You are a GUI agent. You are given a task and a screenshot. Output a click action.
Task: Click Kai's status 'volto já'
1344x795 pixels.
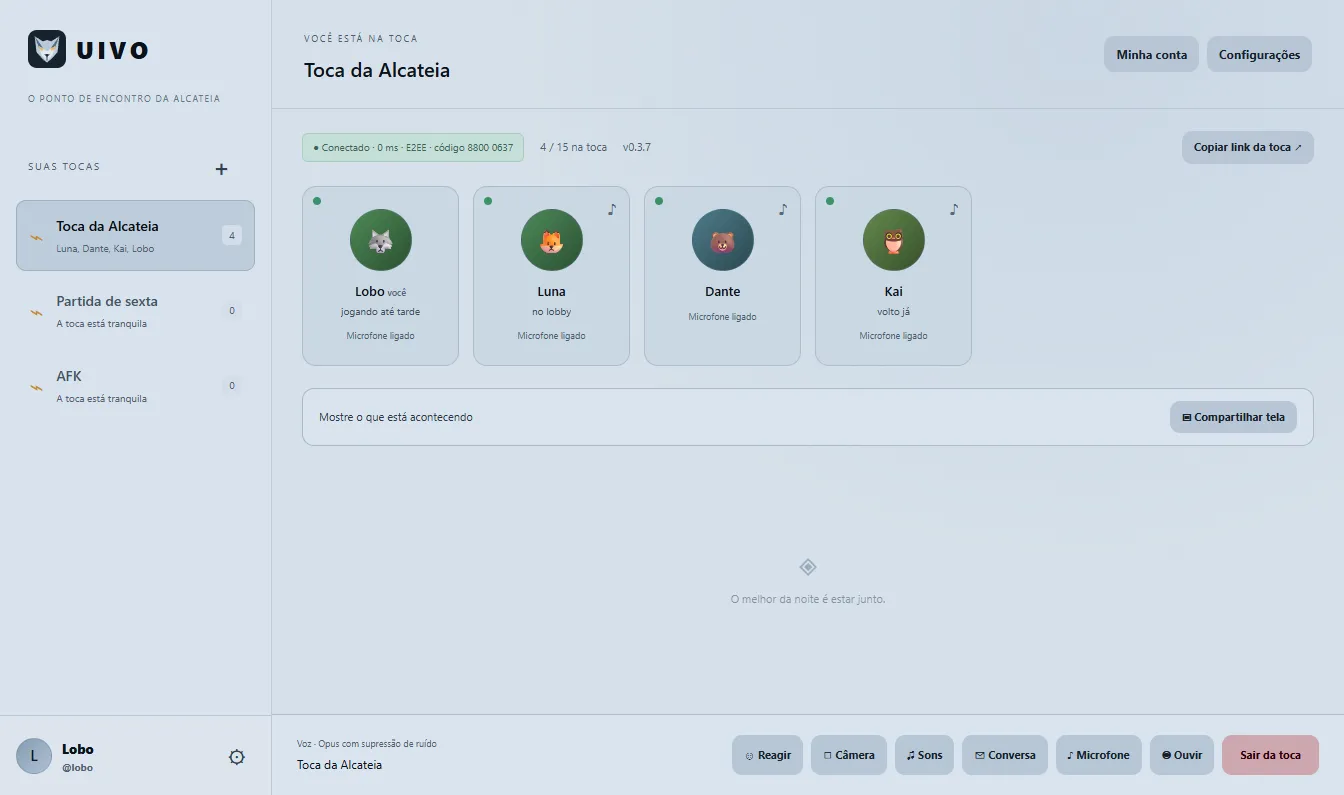point(894,312)
